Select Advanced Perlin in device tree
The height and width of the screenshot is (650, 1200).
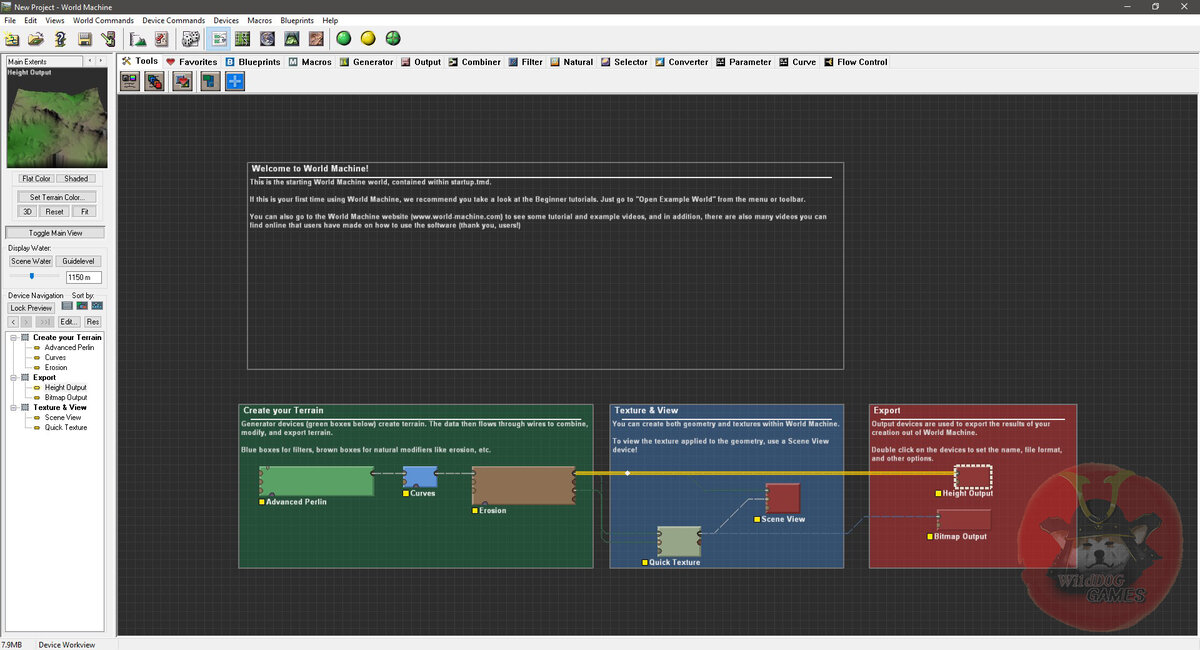pos(69,347)
